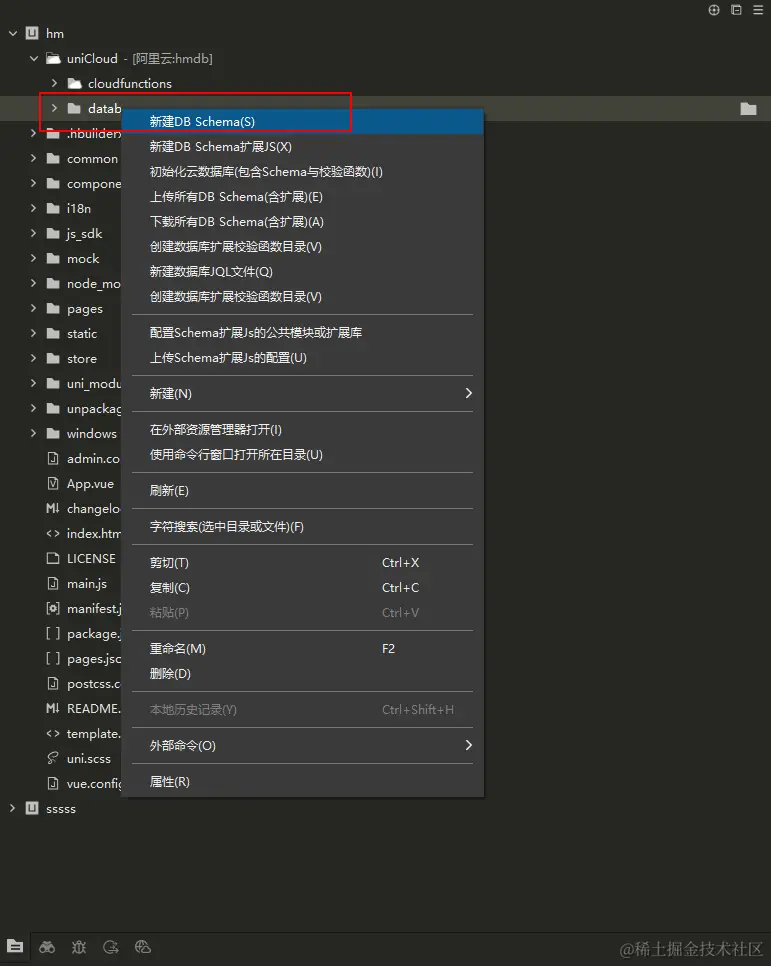Click the file icon beside main.js

click(x=53, y=583)
